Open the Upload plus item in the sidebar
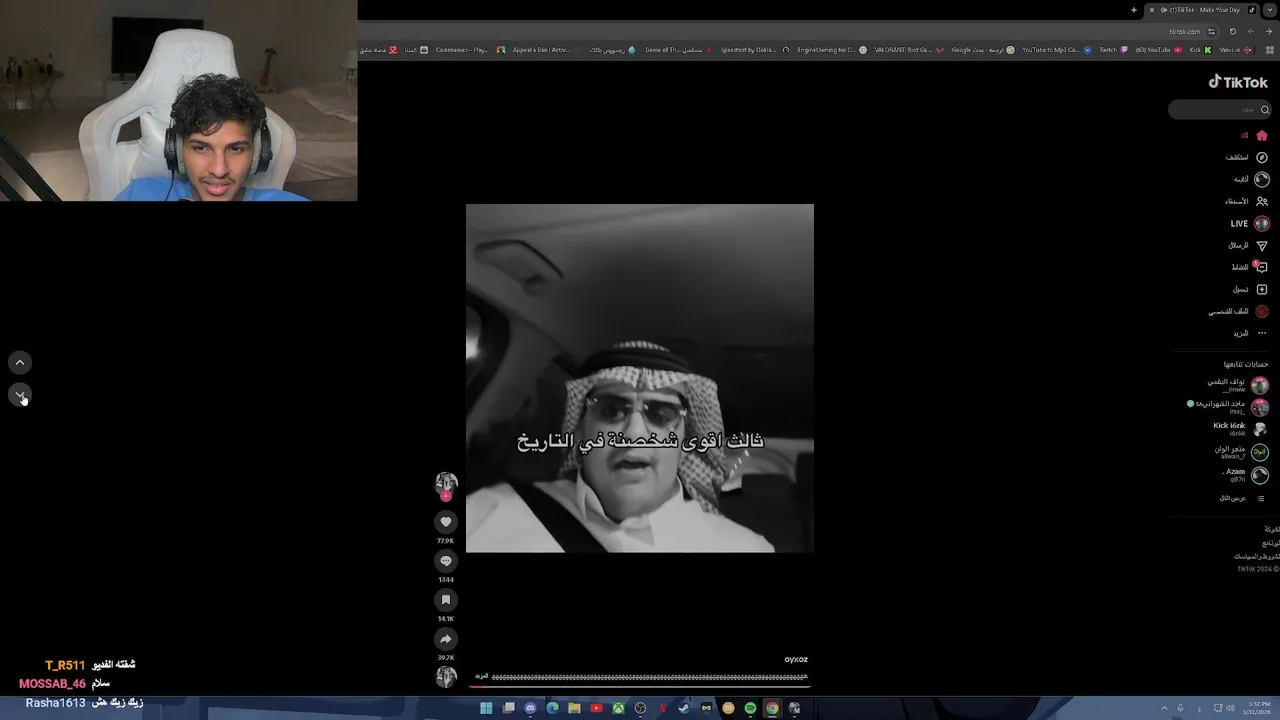The width and height of the screenshot is (1280, 720). point(1250,289)
